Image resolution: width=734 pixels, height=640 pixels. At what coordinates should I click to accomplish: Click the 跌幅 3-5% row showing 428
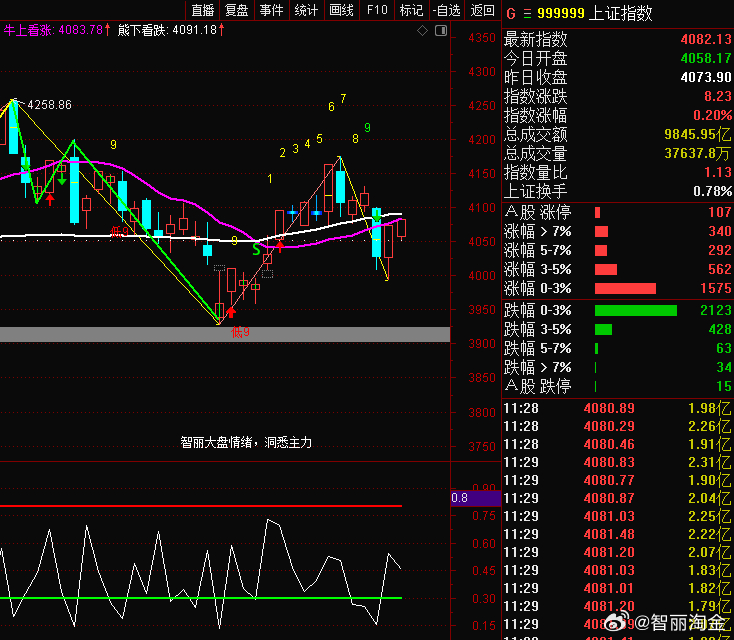pos(617,330)
